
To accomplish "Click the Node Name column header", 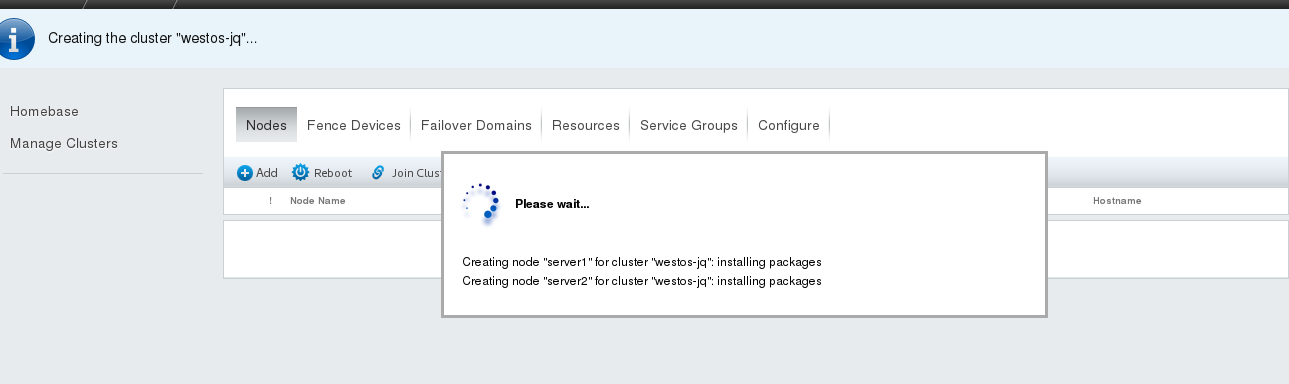I will [x=318, y=201].
